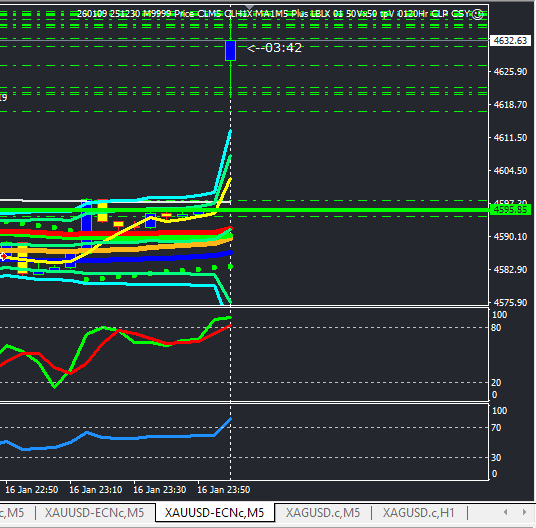Click the red arrow trade marker

pyautogui.click(x=3, y=256)
